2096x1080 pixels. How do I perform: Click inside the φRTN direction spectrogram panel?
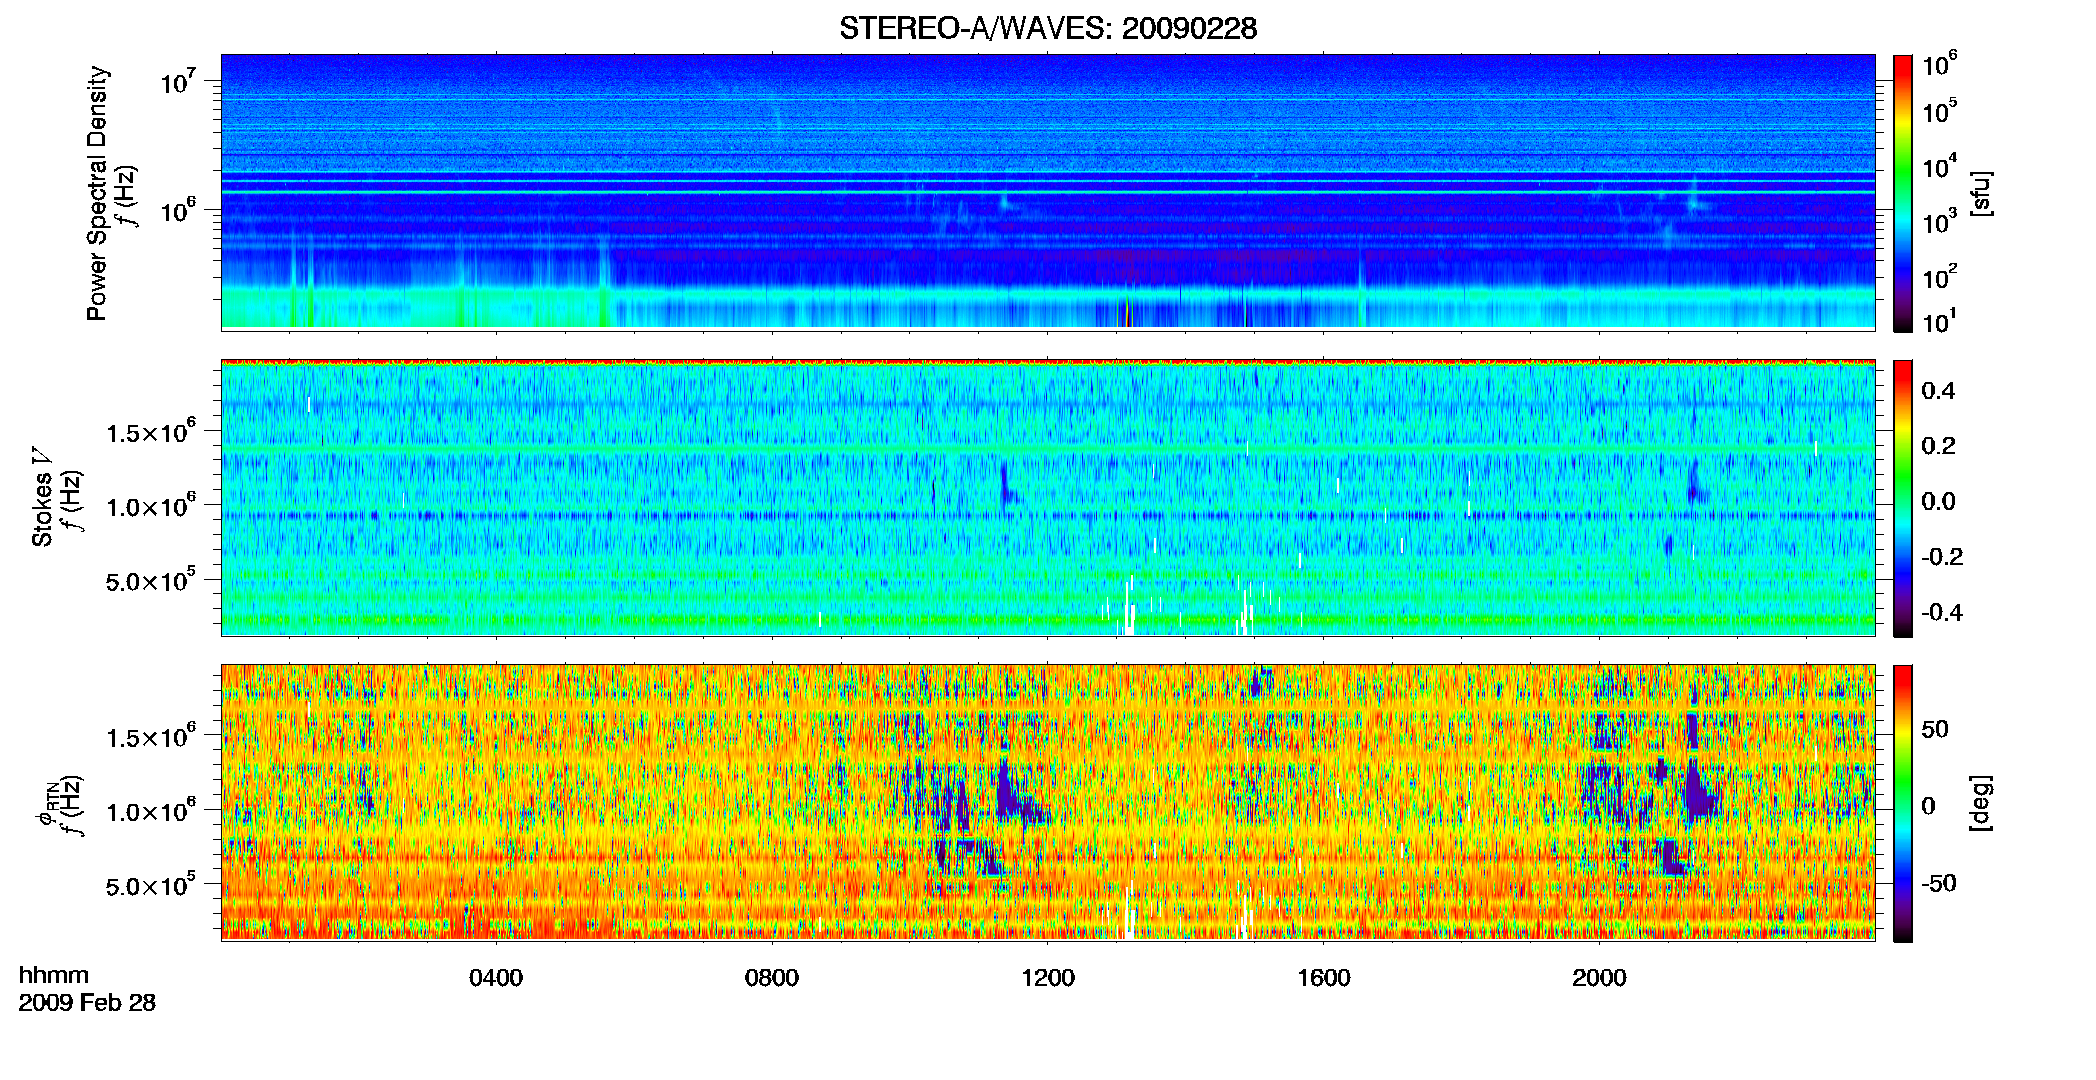pos(1048,803)
